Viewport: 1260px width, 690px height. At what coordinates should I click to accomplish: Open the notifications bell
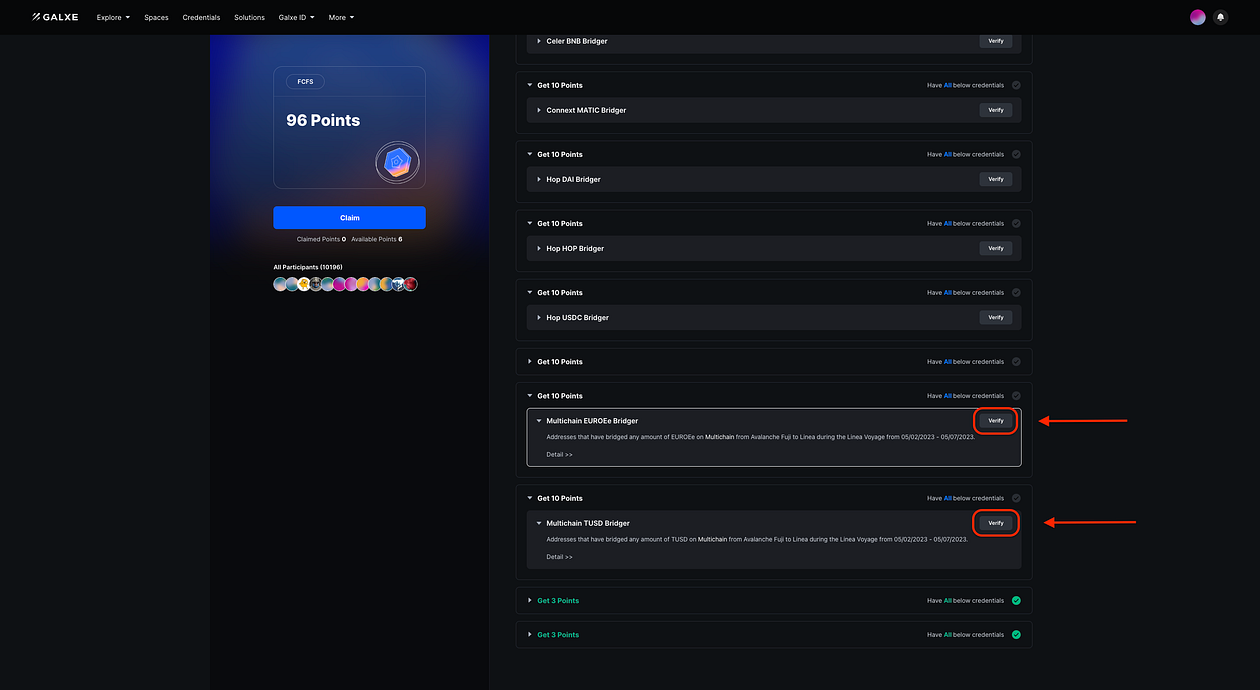[1220, 17]
